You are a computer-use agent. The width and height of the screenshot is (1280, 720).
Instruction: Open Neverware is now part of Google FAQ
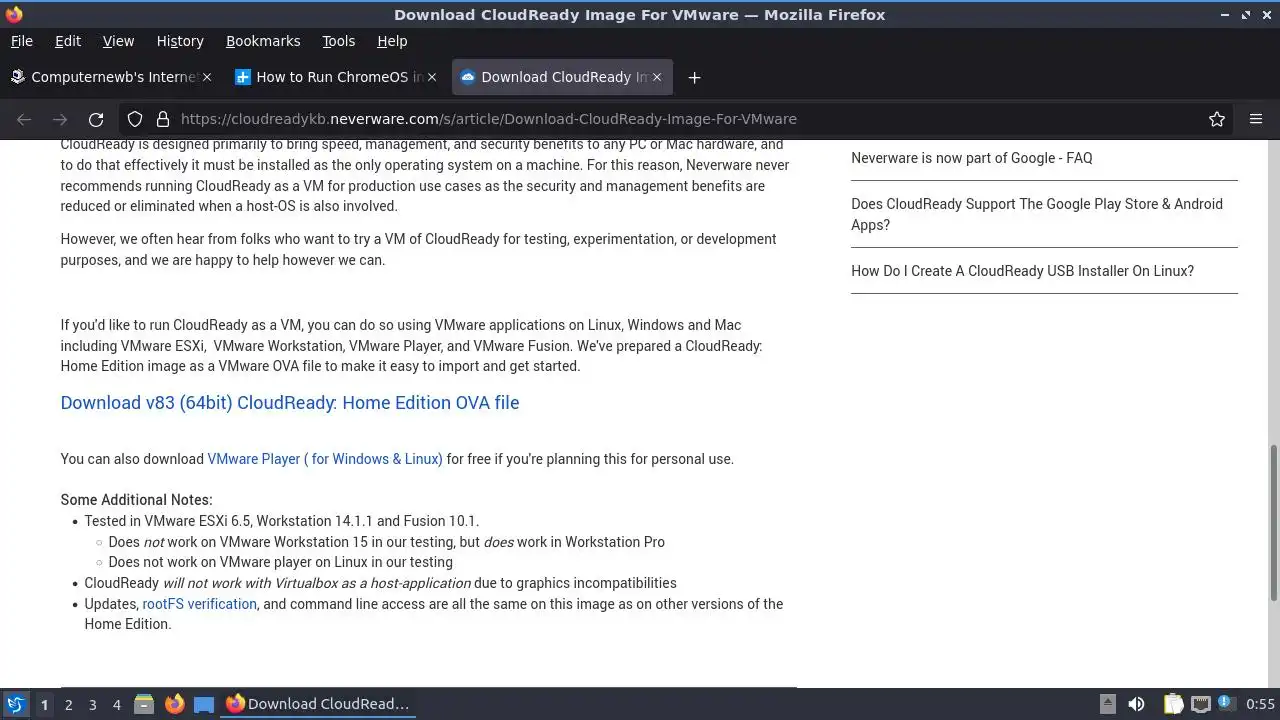tap(971, 158)
